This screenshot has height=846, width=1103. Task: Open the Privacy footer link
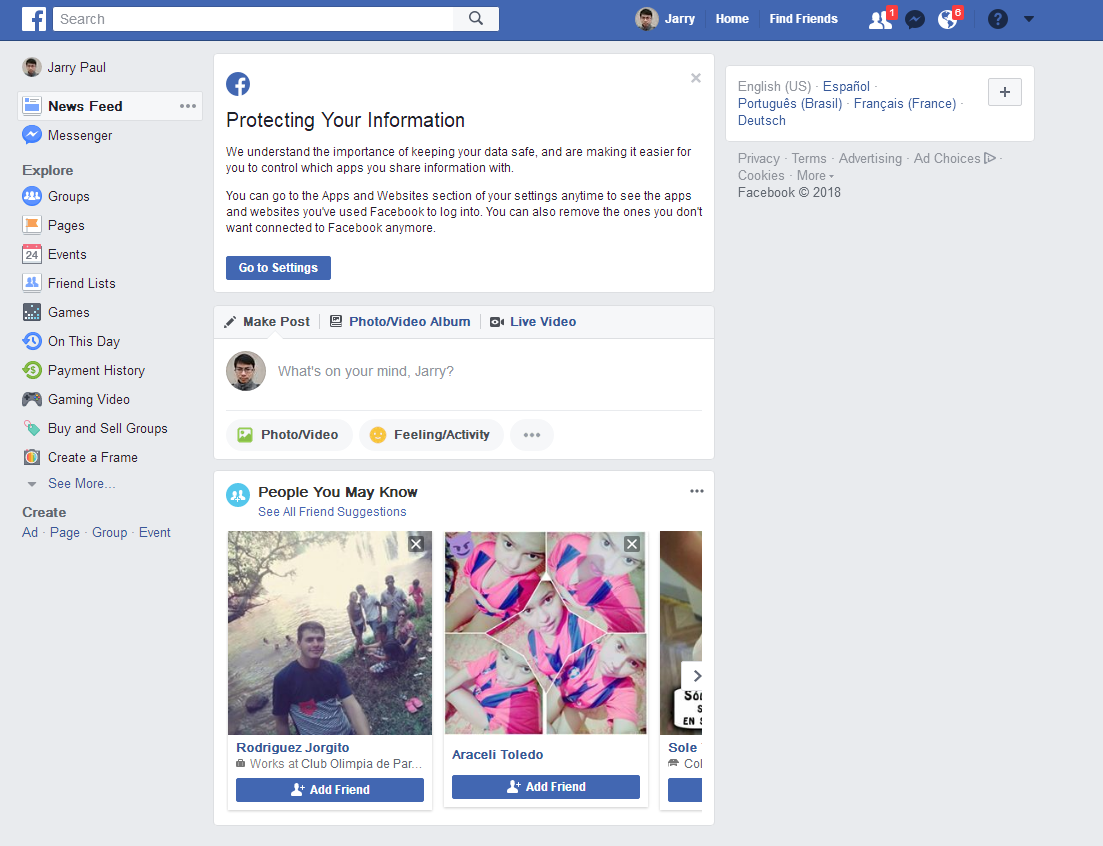click(x=758, y=158)
